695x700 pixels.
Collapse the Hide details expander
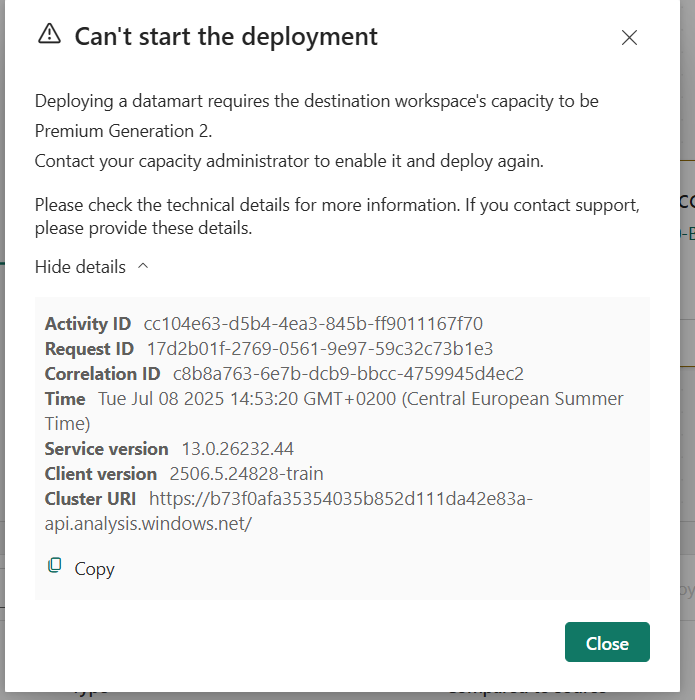point(92,267)
